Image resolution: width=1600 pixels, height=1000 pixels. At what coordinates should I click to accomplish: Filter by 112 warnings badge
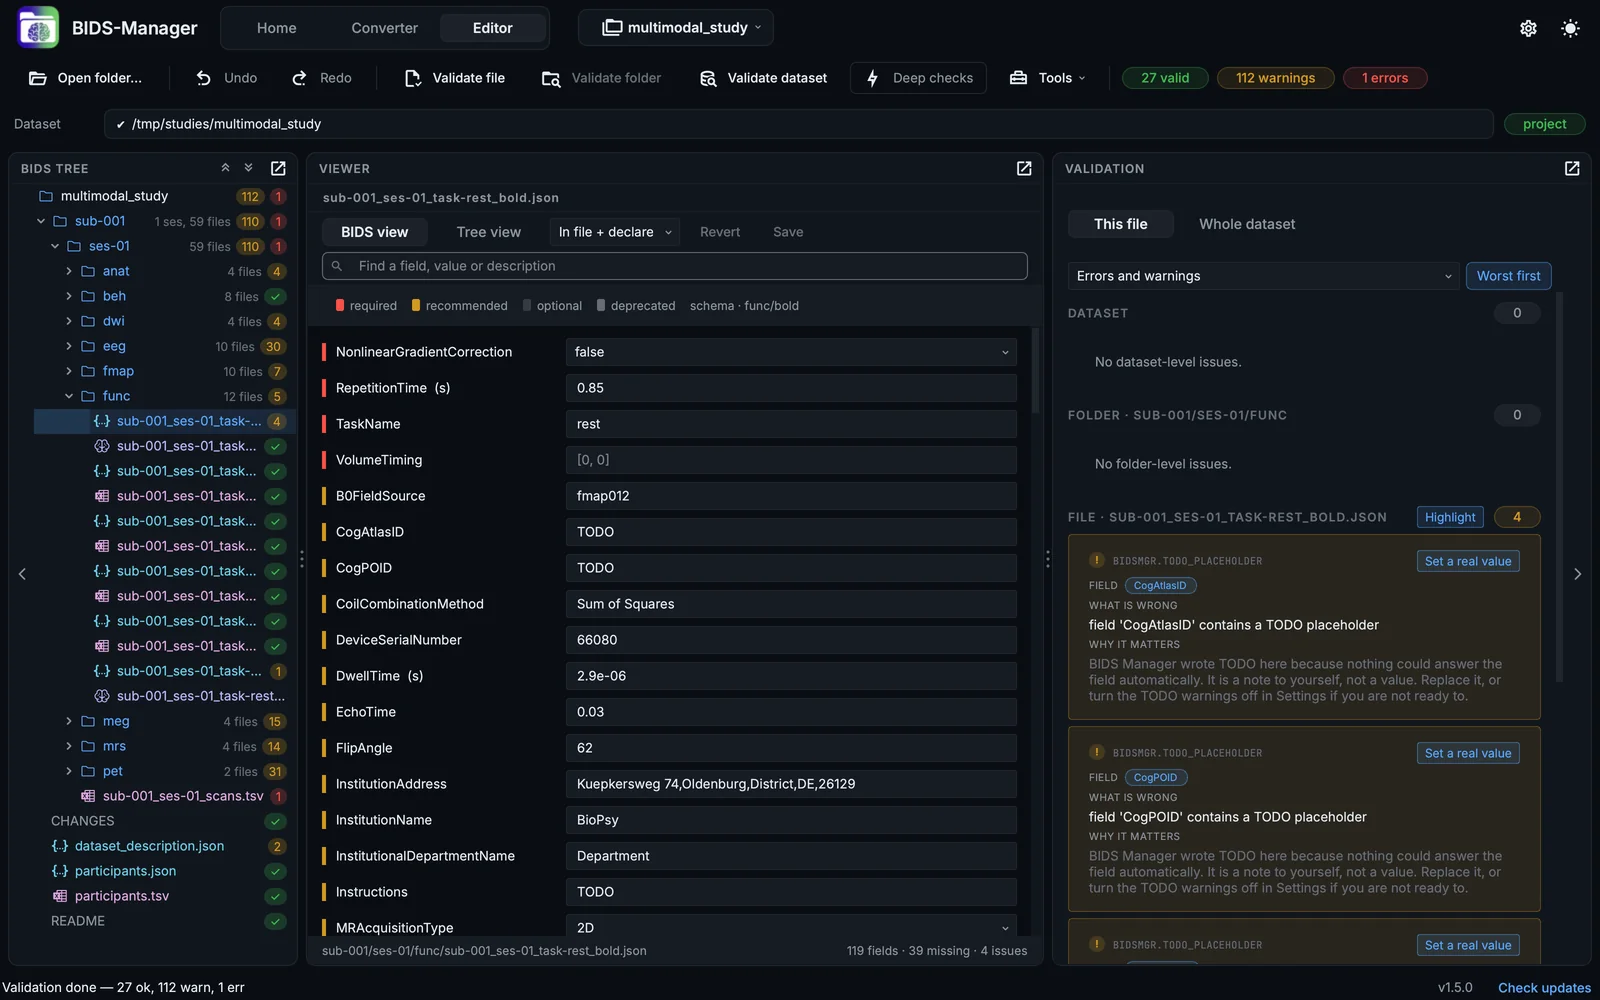click(1275, 78)
